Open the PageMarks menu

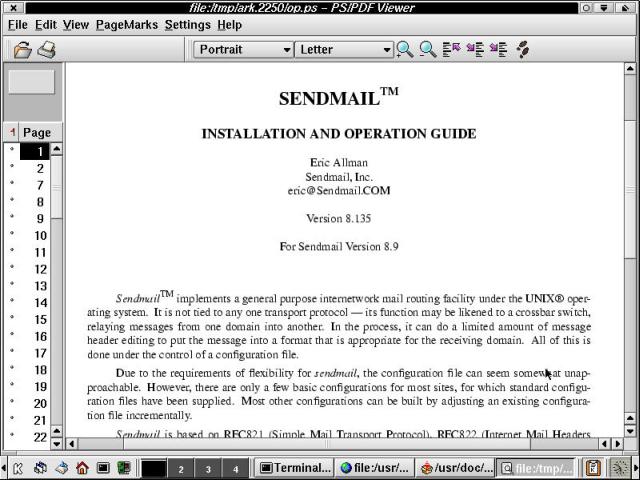coord(127,24)
